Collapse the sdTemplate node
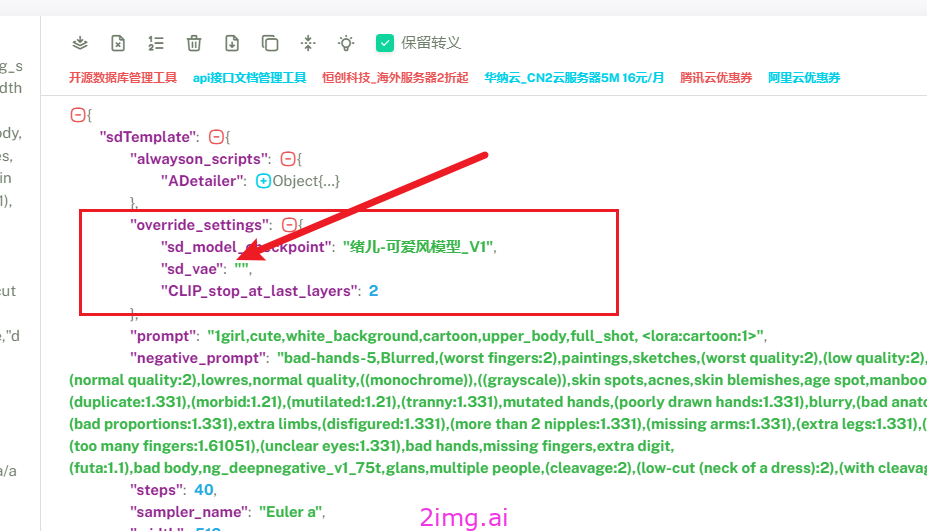Image resolution: width=927 pixels, height=531 pixels. tap(216, 137)
